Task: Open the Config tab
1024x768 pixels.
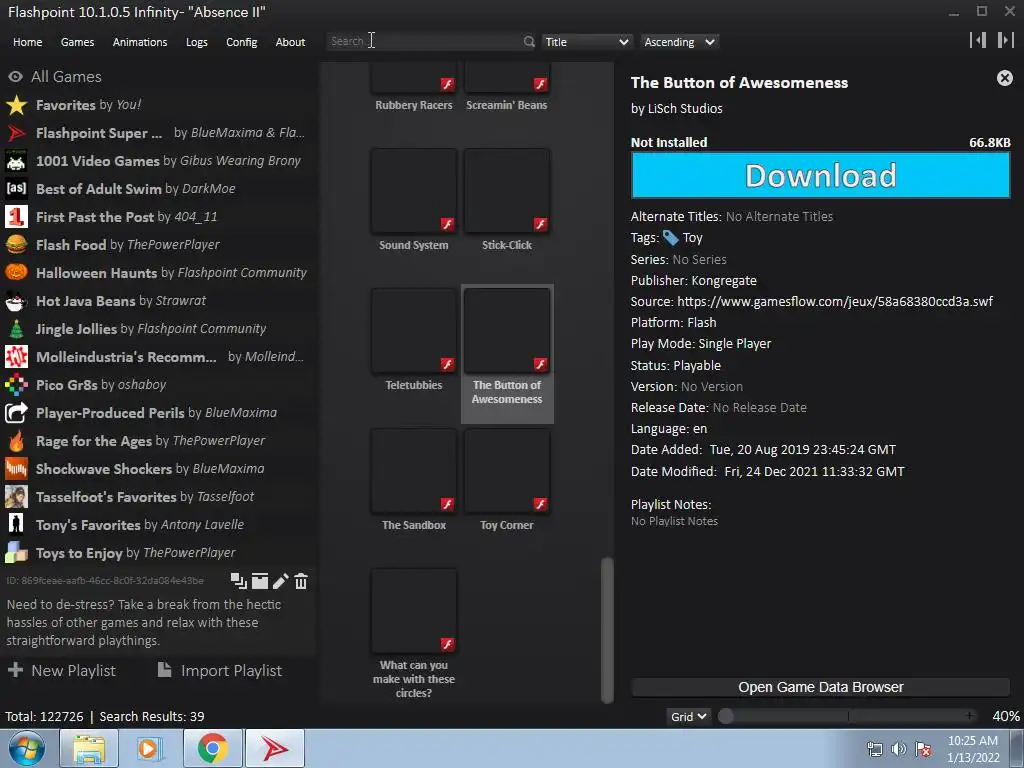Action: coord(242,42)
